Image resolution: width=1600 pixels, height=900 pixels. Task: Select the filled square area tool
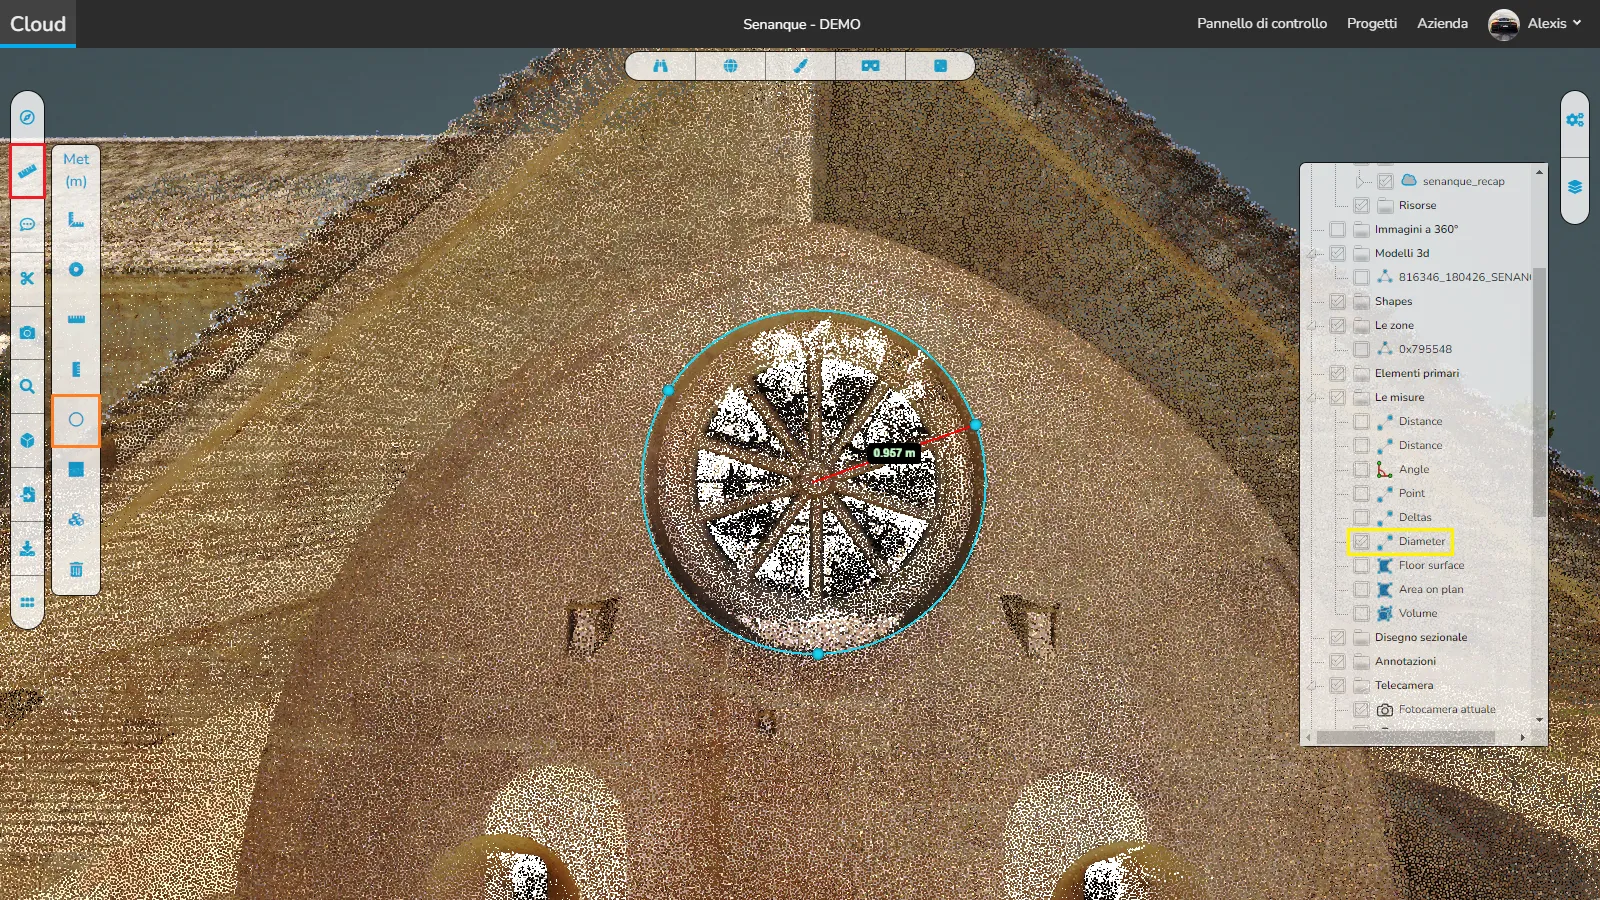76,470
